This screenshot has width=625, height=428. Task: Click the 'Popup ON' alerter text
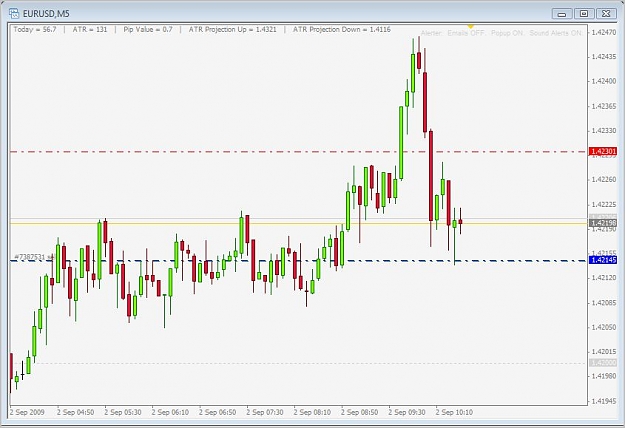507,33
